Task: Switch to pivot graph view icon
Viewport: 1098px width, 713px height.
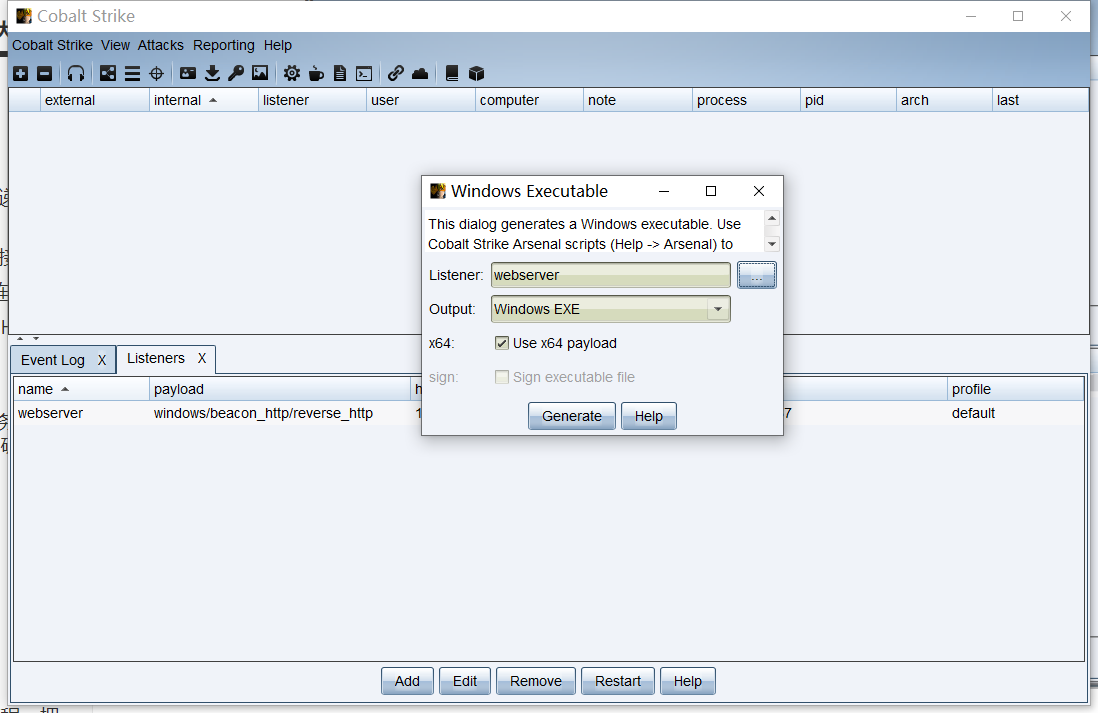Action: tap(108, 74)
